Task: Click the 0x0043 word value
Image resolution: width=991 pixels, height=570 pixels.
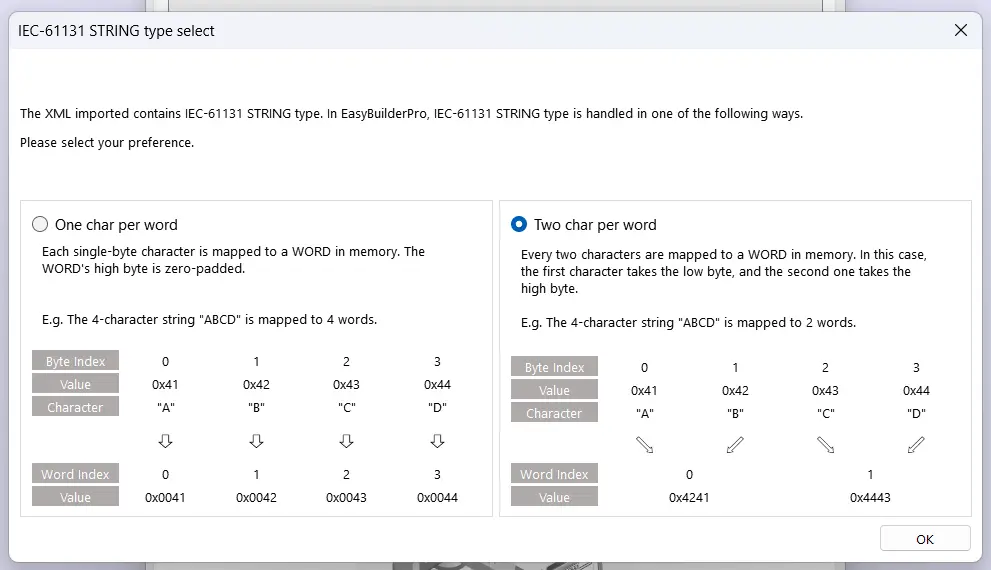Action: (346, 497)
